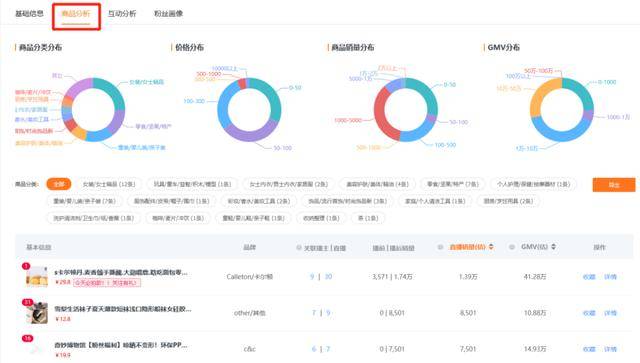Click the orange 导出 export button
Viewport: 640px width, 363px height.
coord(614,185)
